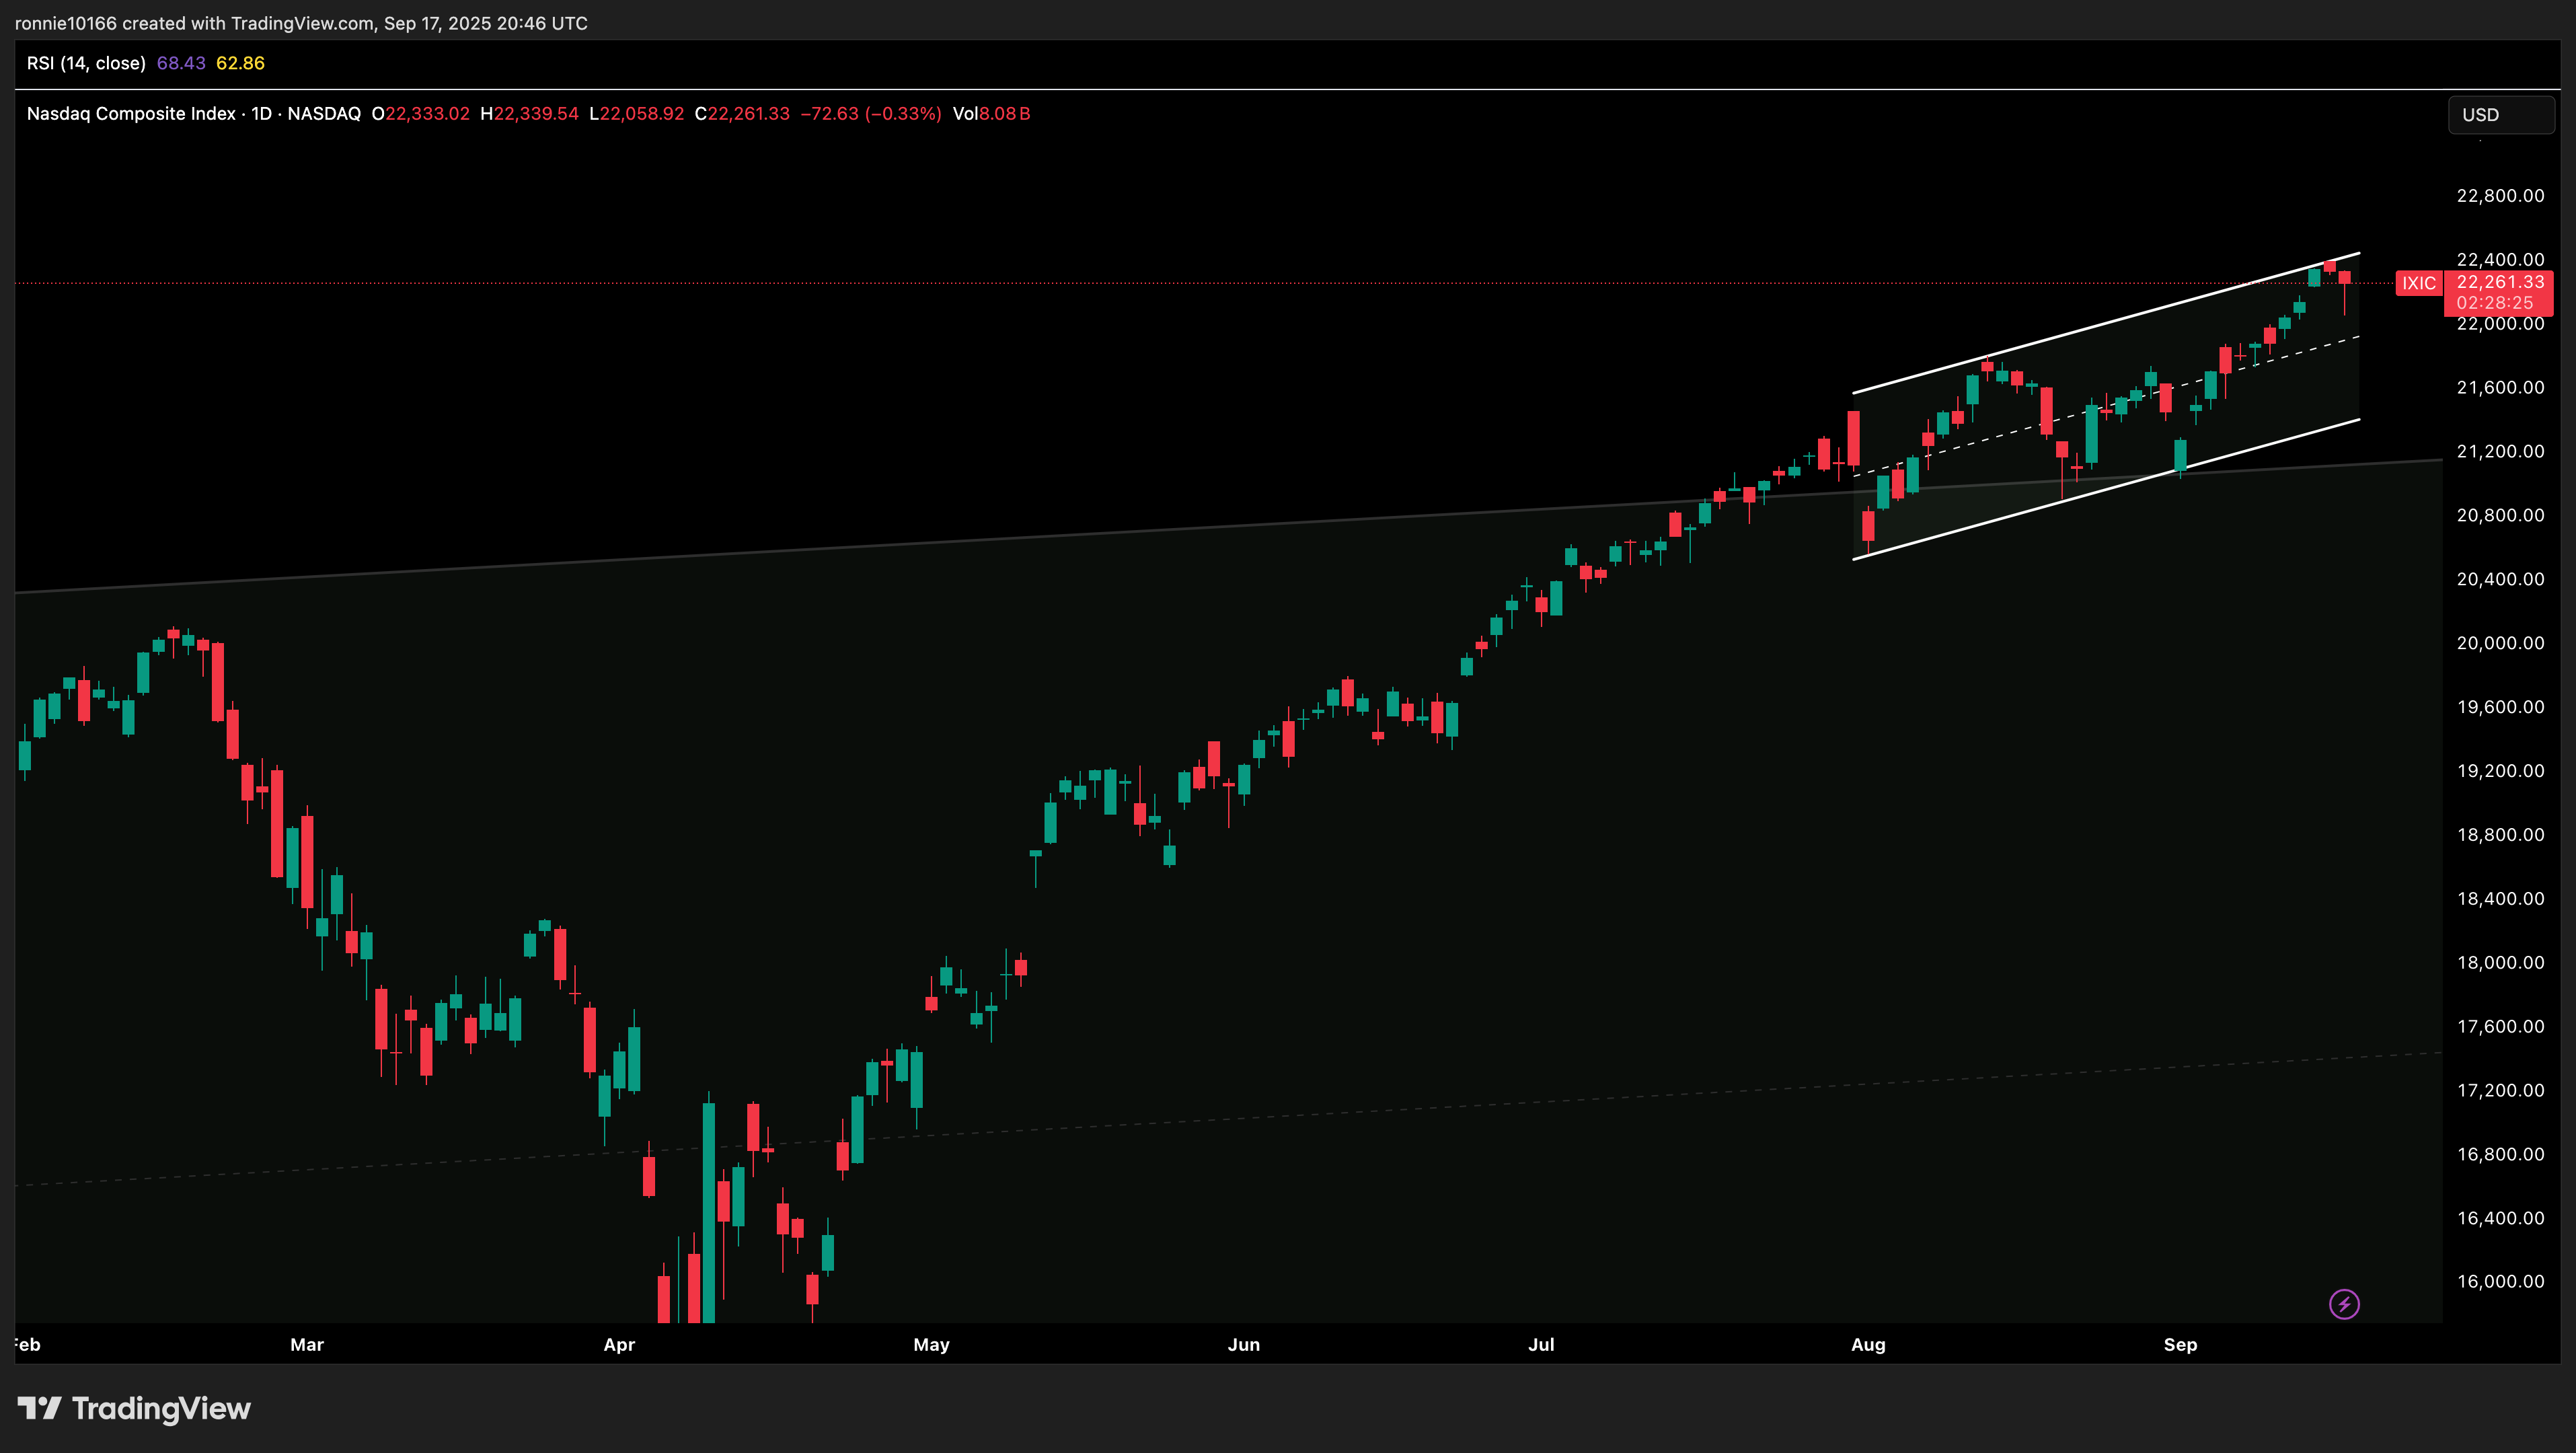Image resolution: width=2576 pixels, height=1453 pixels.
Task: Click the Jun label on time axis
Action: click(1243, 1345)
